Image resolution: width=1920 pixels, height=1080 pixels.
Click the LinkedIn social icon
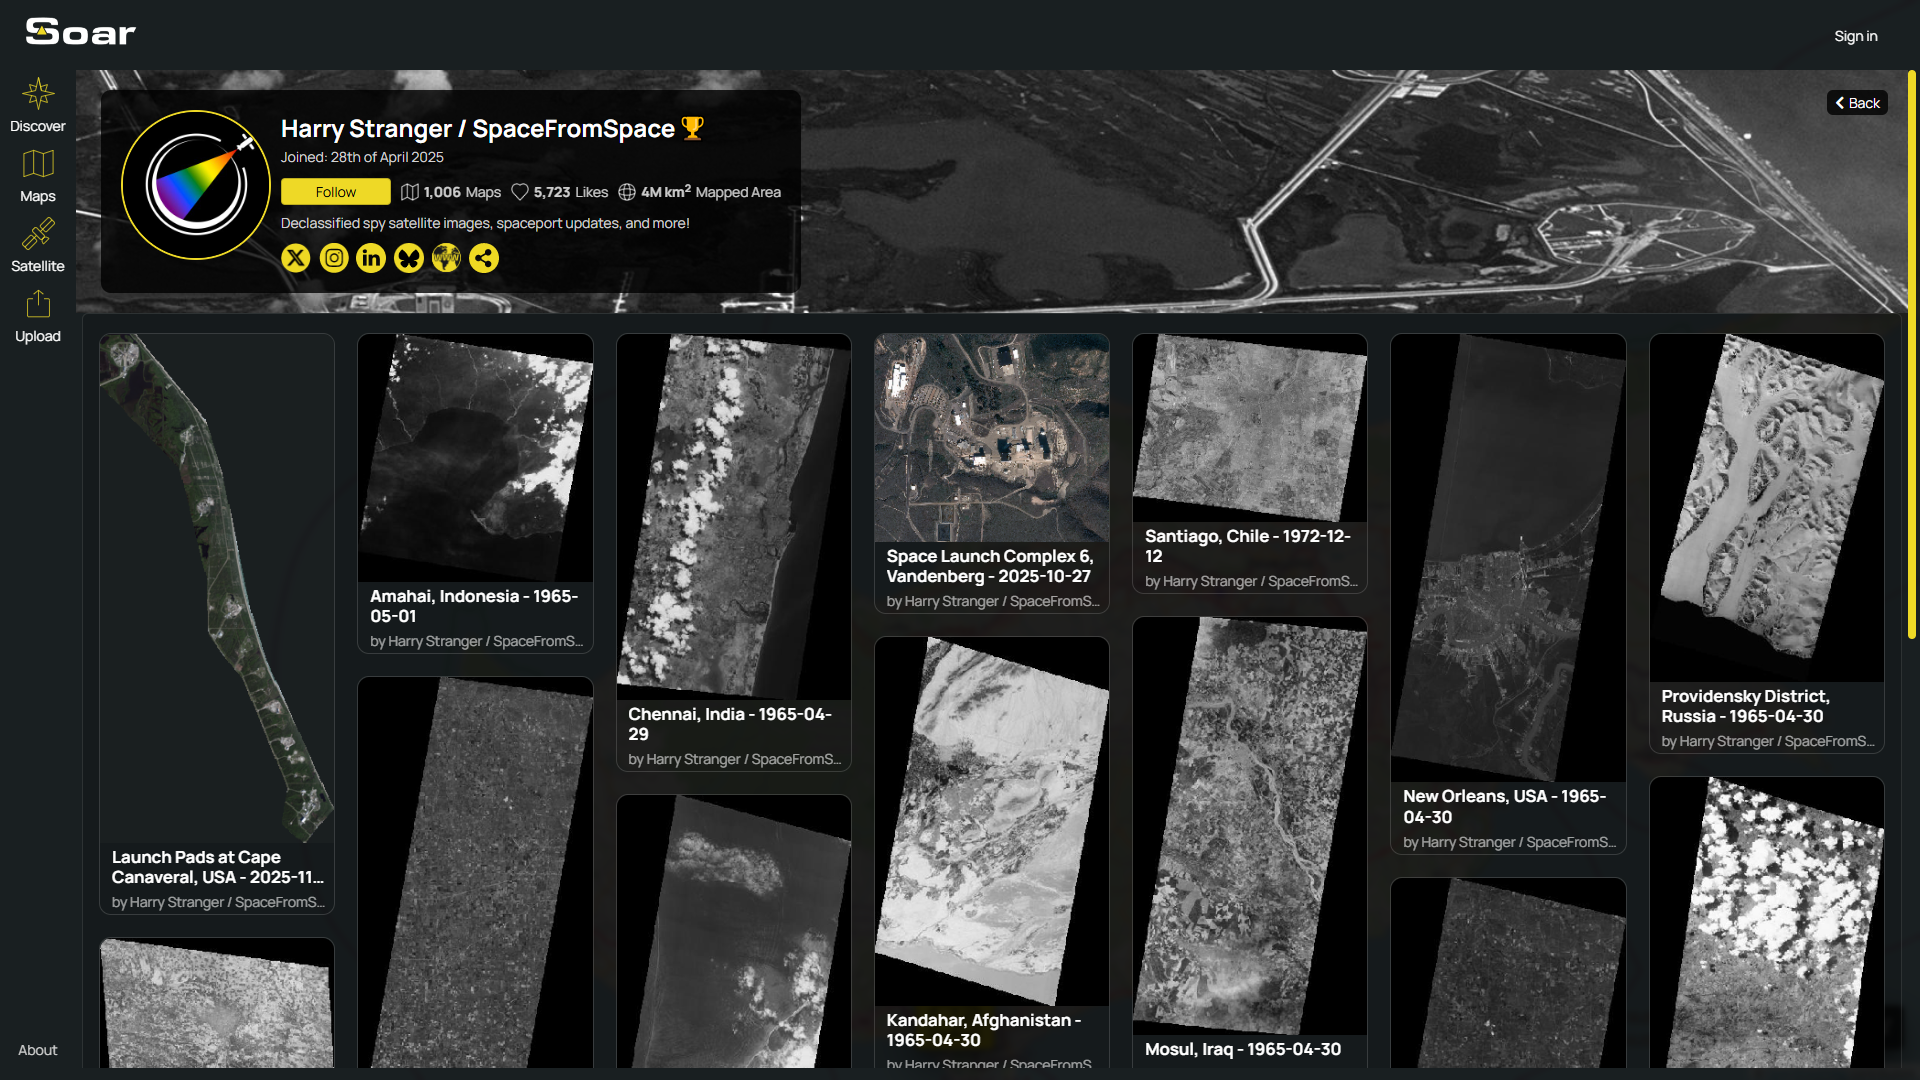coord(371,258)
